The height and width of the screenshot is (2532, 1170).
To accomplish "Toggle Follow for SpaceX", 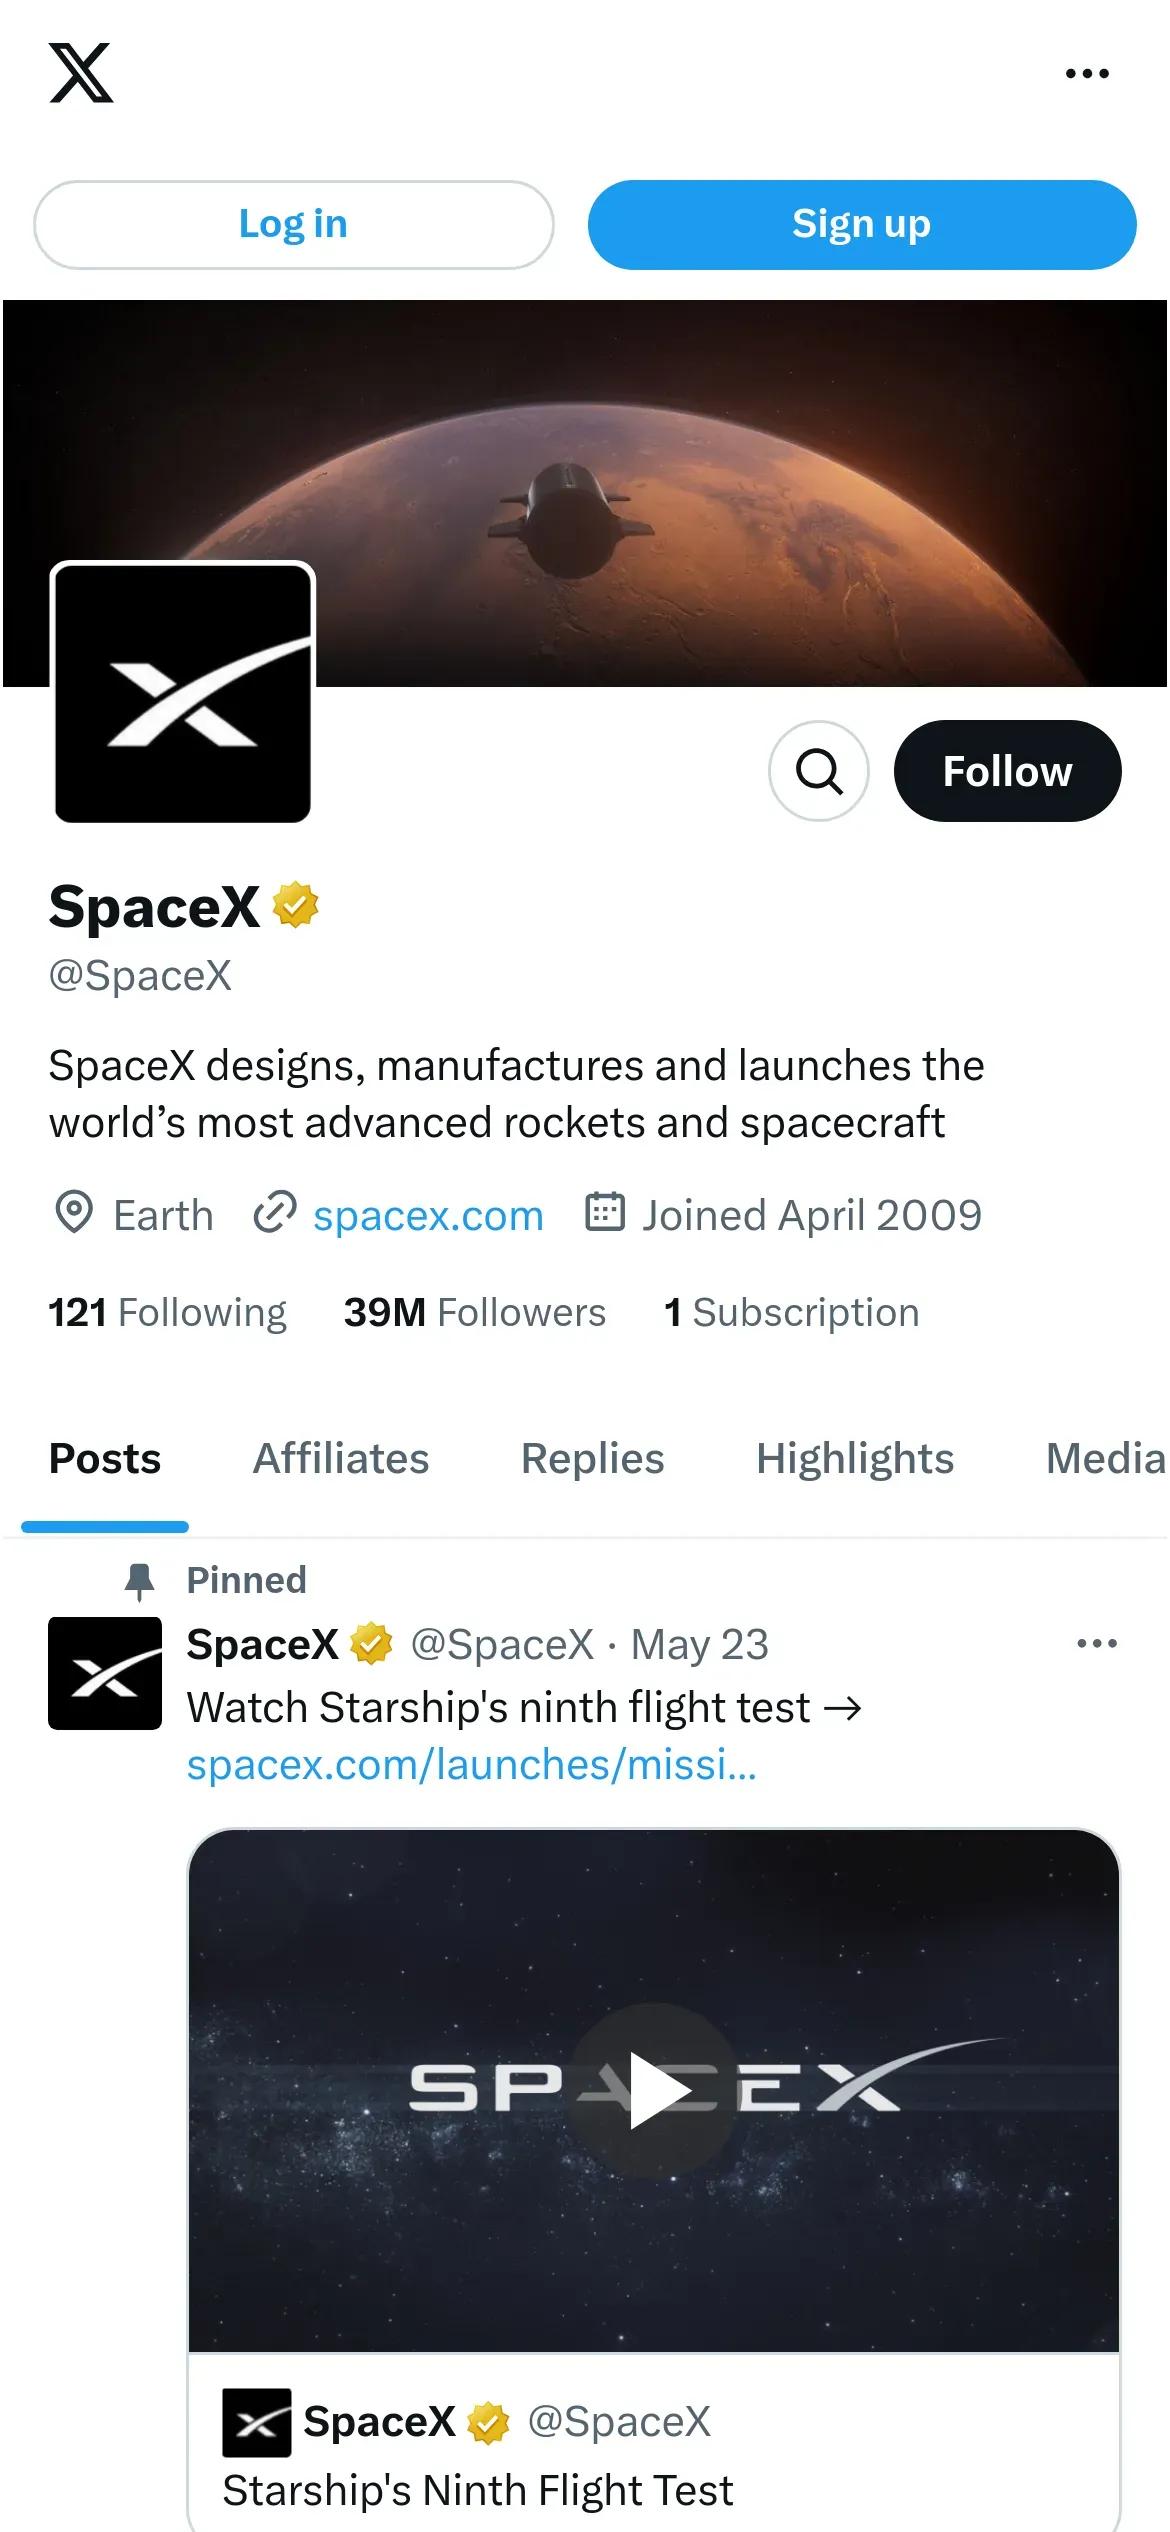I will click(1006, 771).
